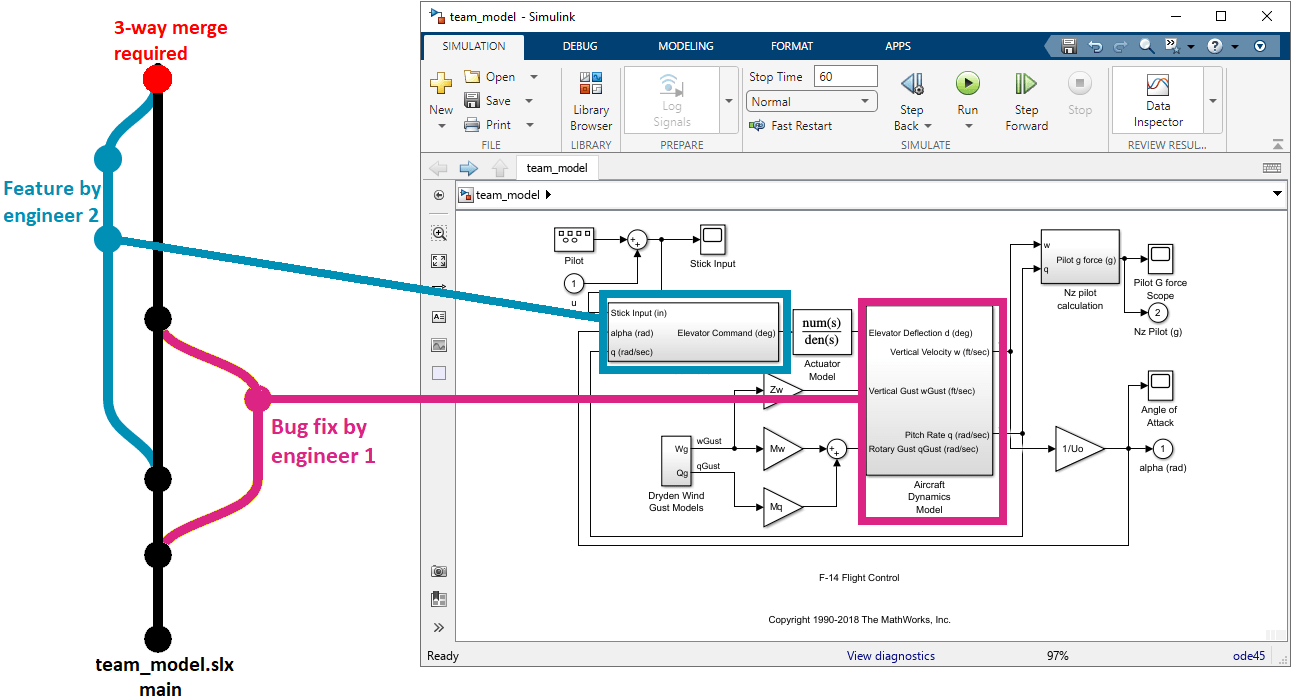1307x700 pixels.
Task: Click the Save icon in quick access toolbar
Action: tap(1069, 46)
